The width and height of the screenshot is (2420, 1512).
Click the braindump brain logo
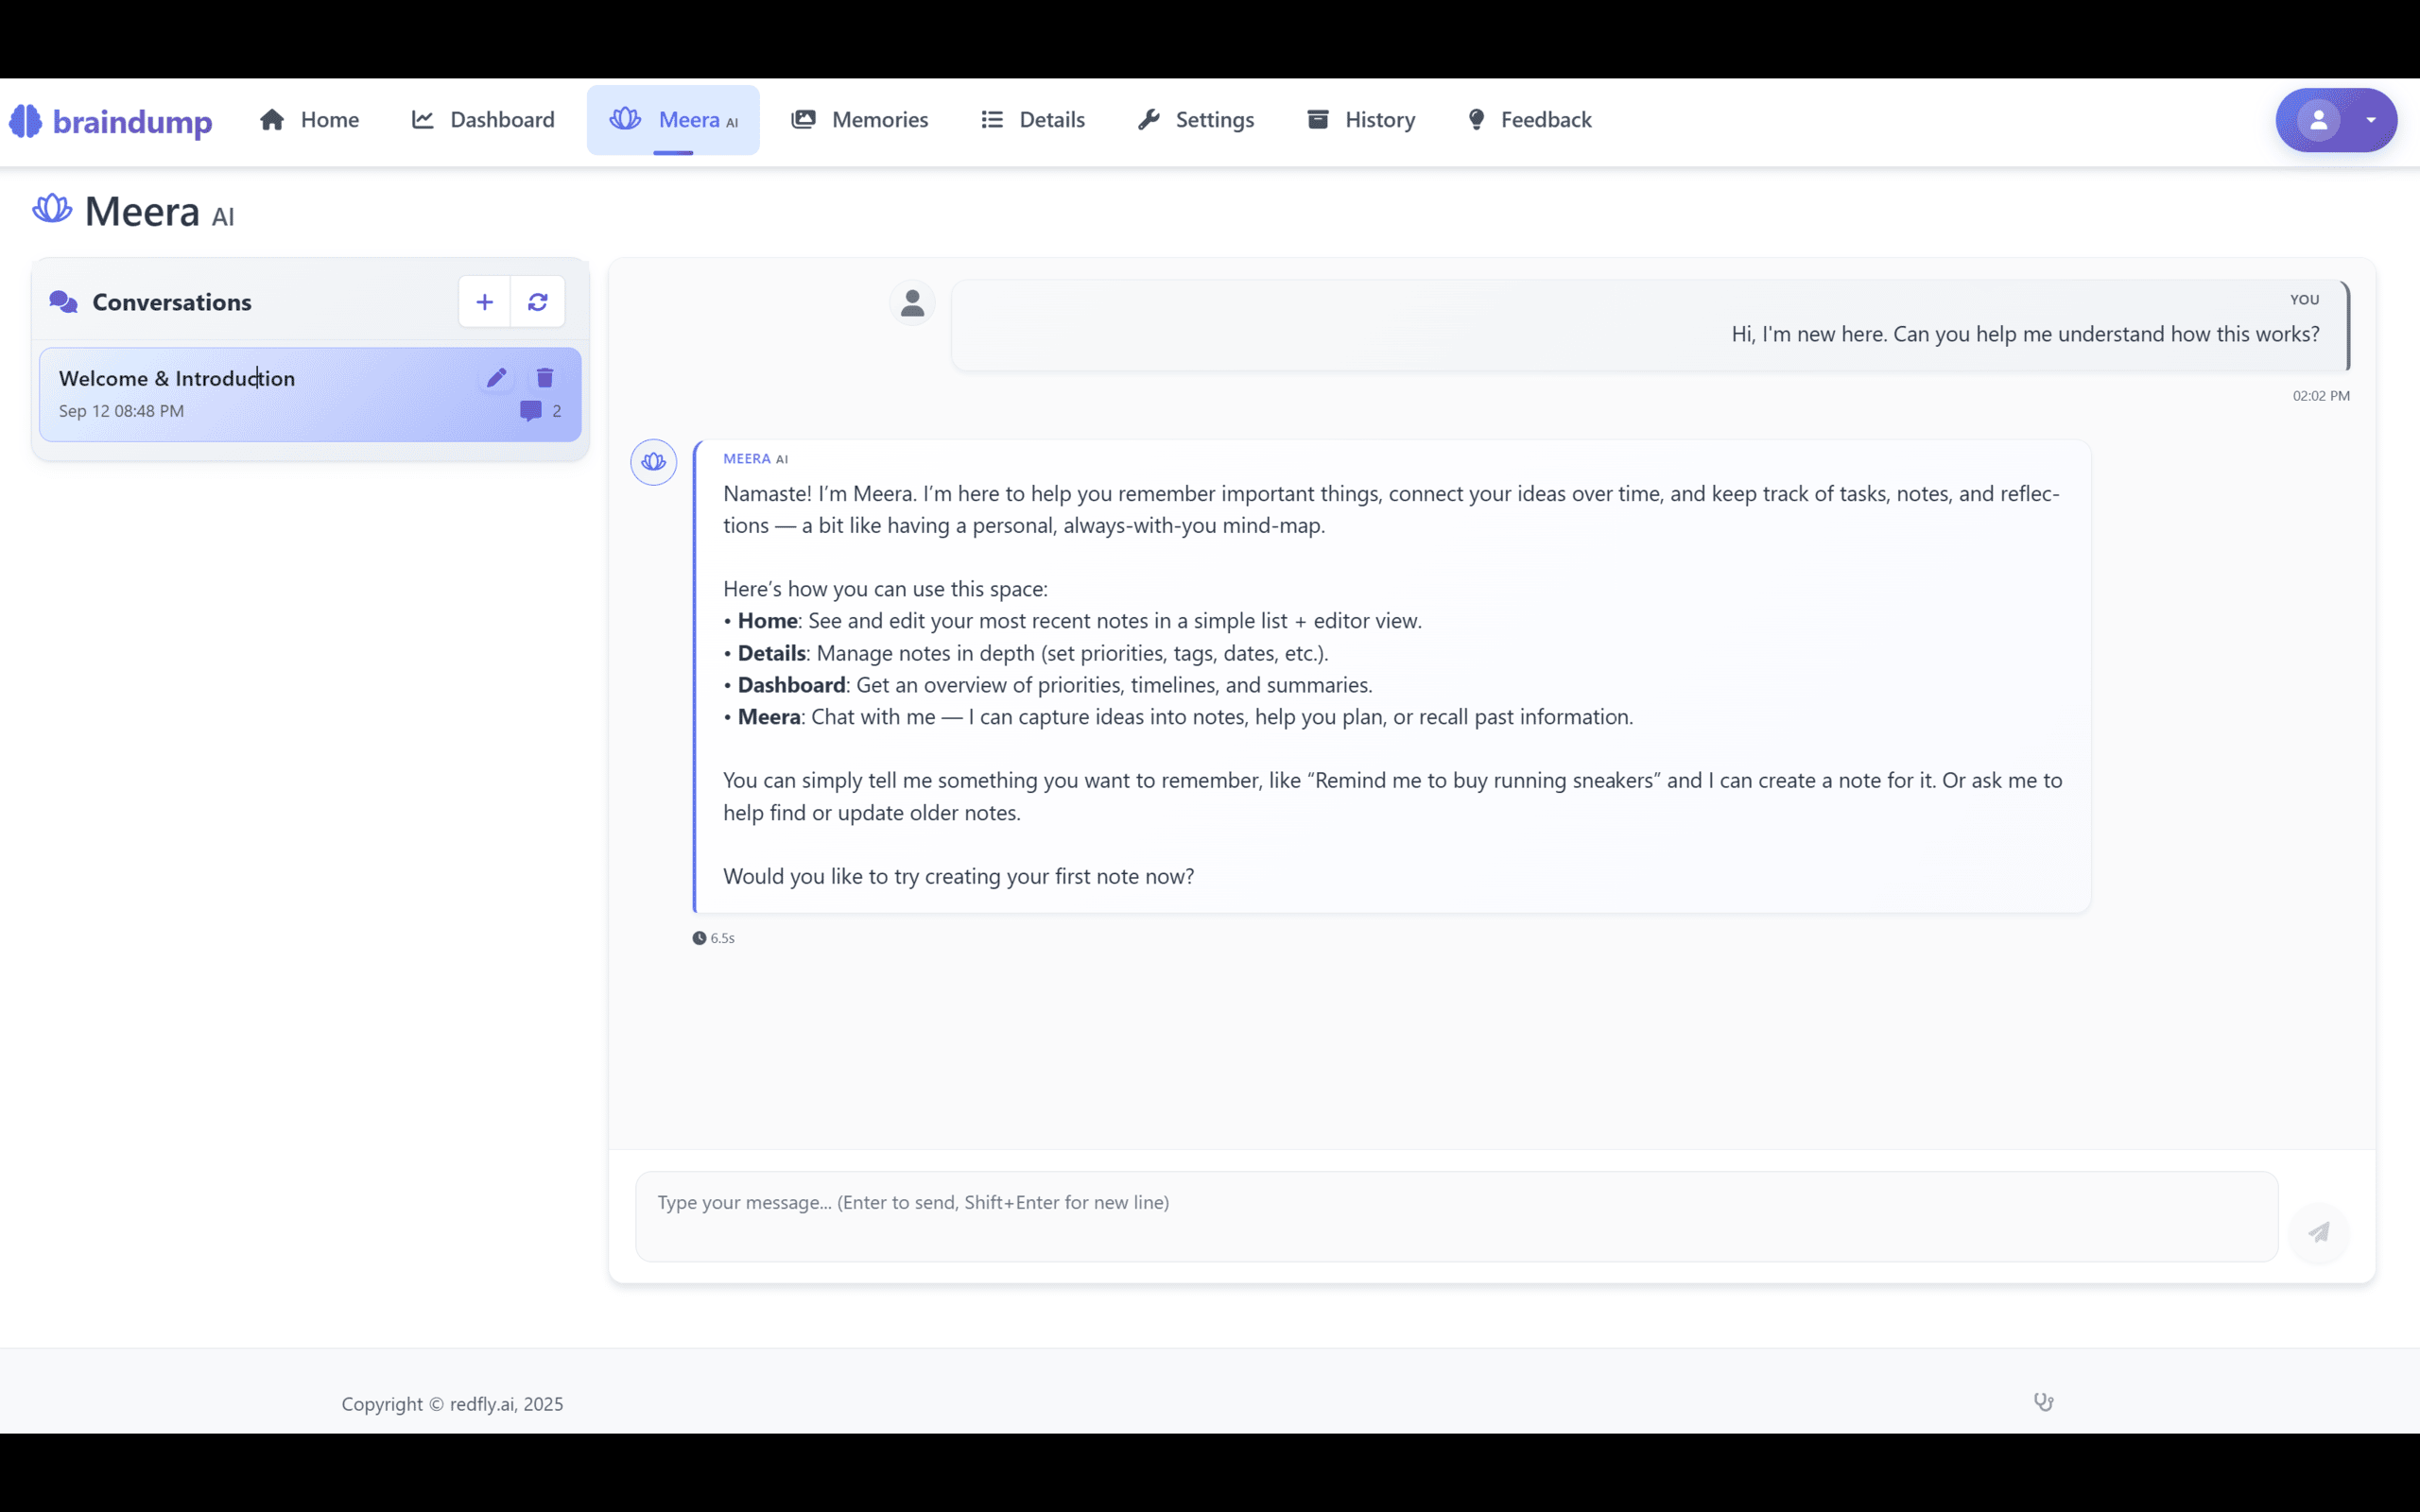(26, 121)
